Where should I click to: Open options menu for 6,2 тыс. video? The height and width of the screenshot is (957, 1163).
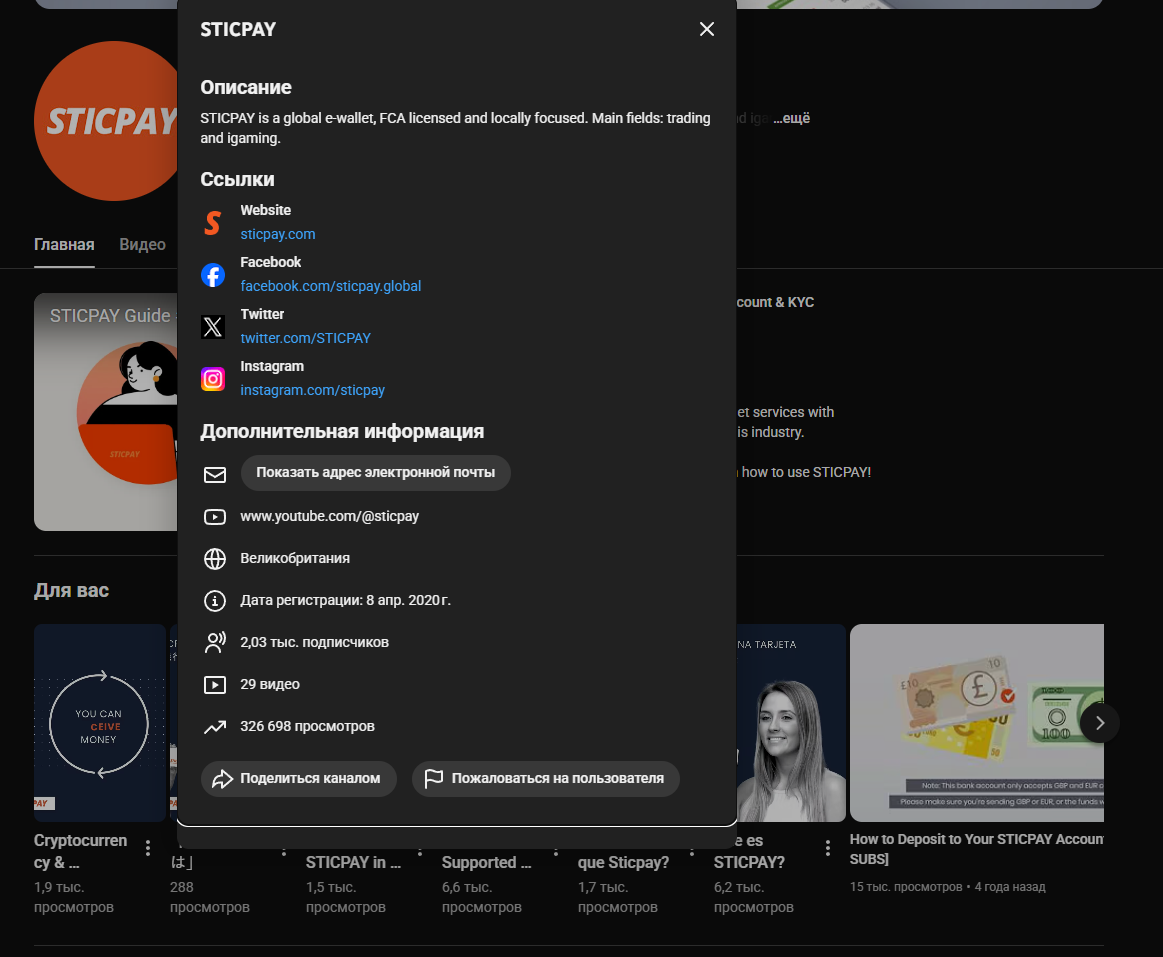828,847
